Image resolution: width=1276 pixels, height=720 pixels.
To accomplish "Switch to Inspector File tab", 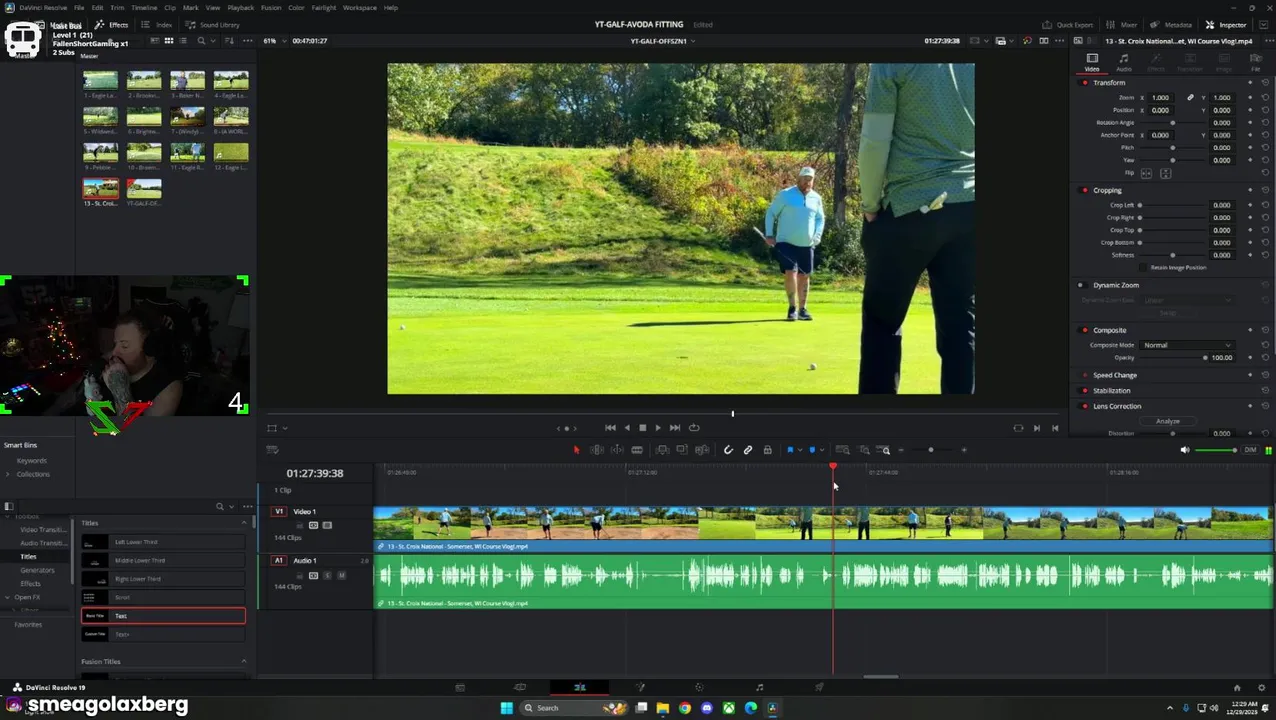I will pos(1255,63).
